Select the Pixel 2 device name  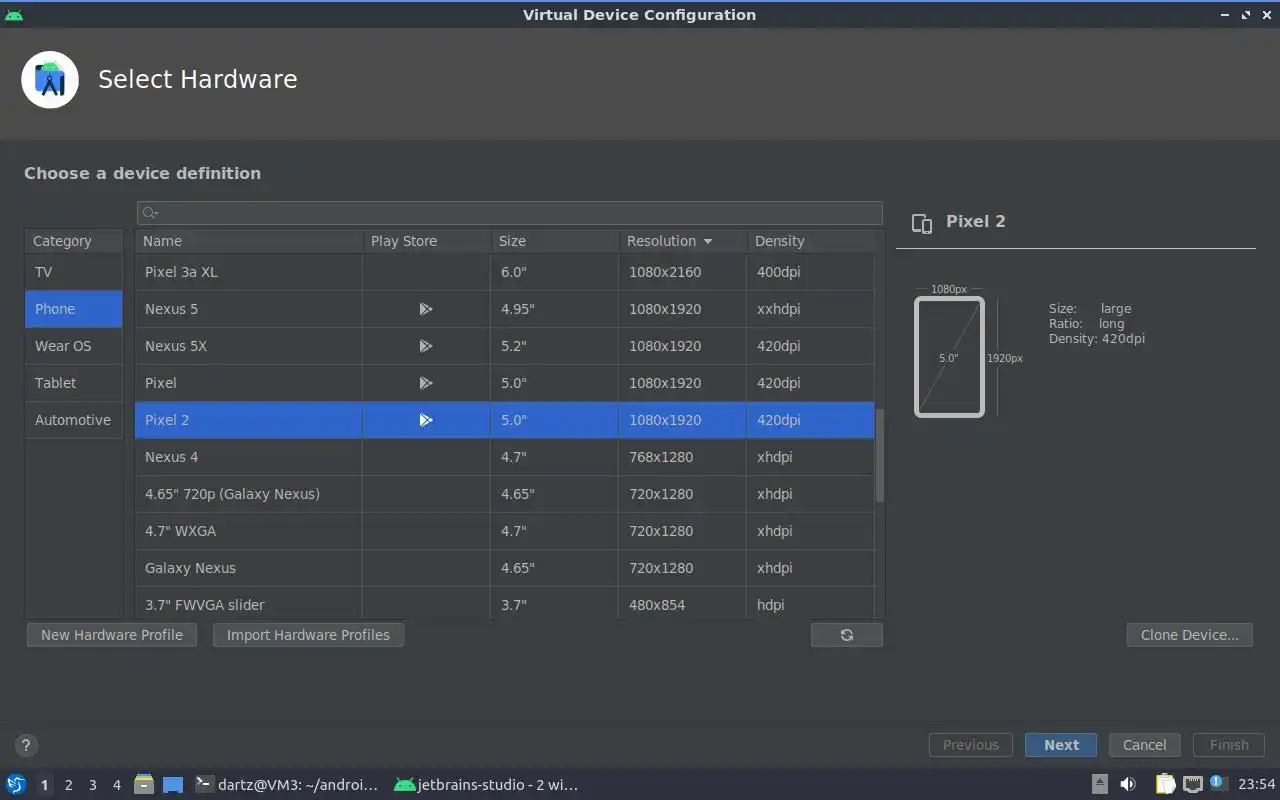(x=167, y=420)
